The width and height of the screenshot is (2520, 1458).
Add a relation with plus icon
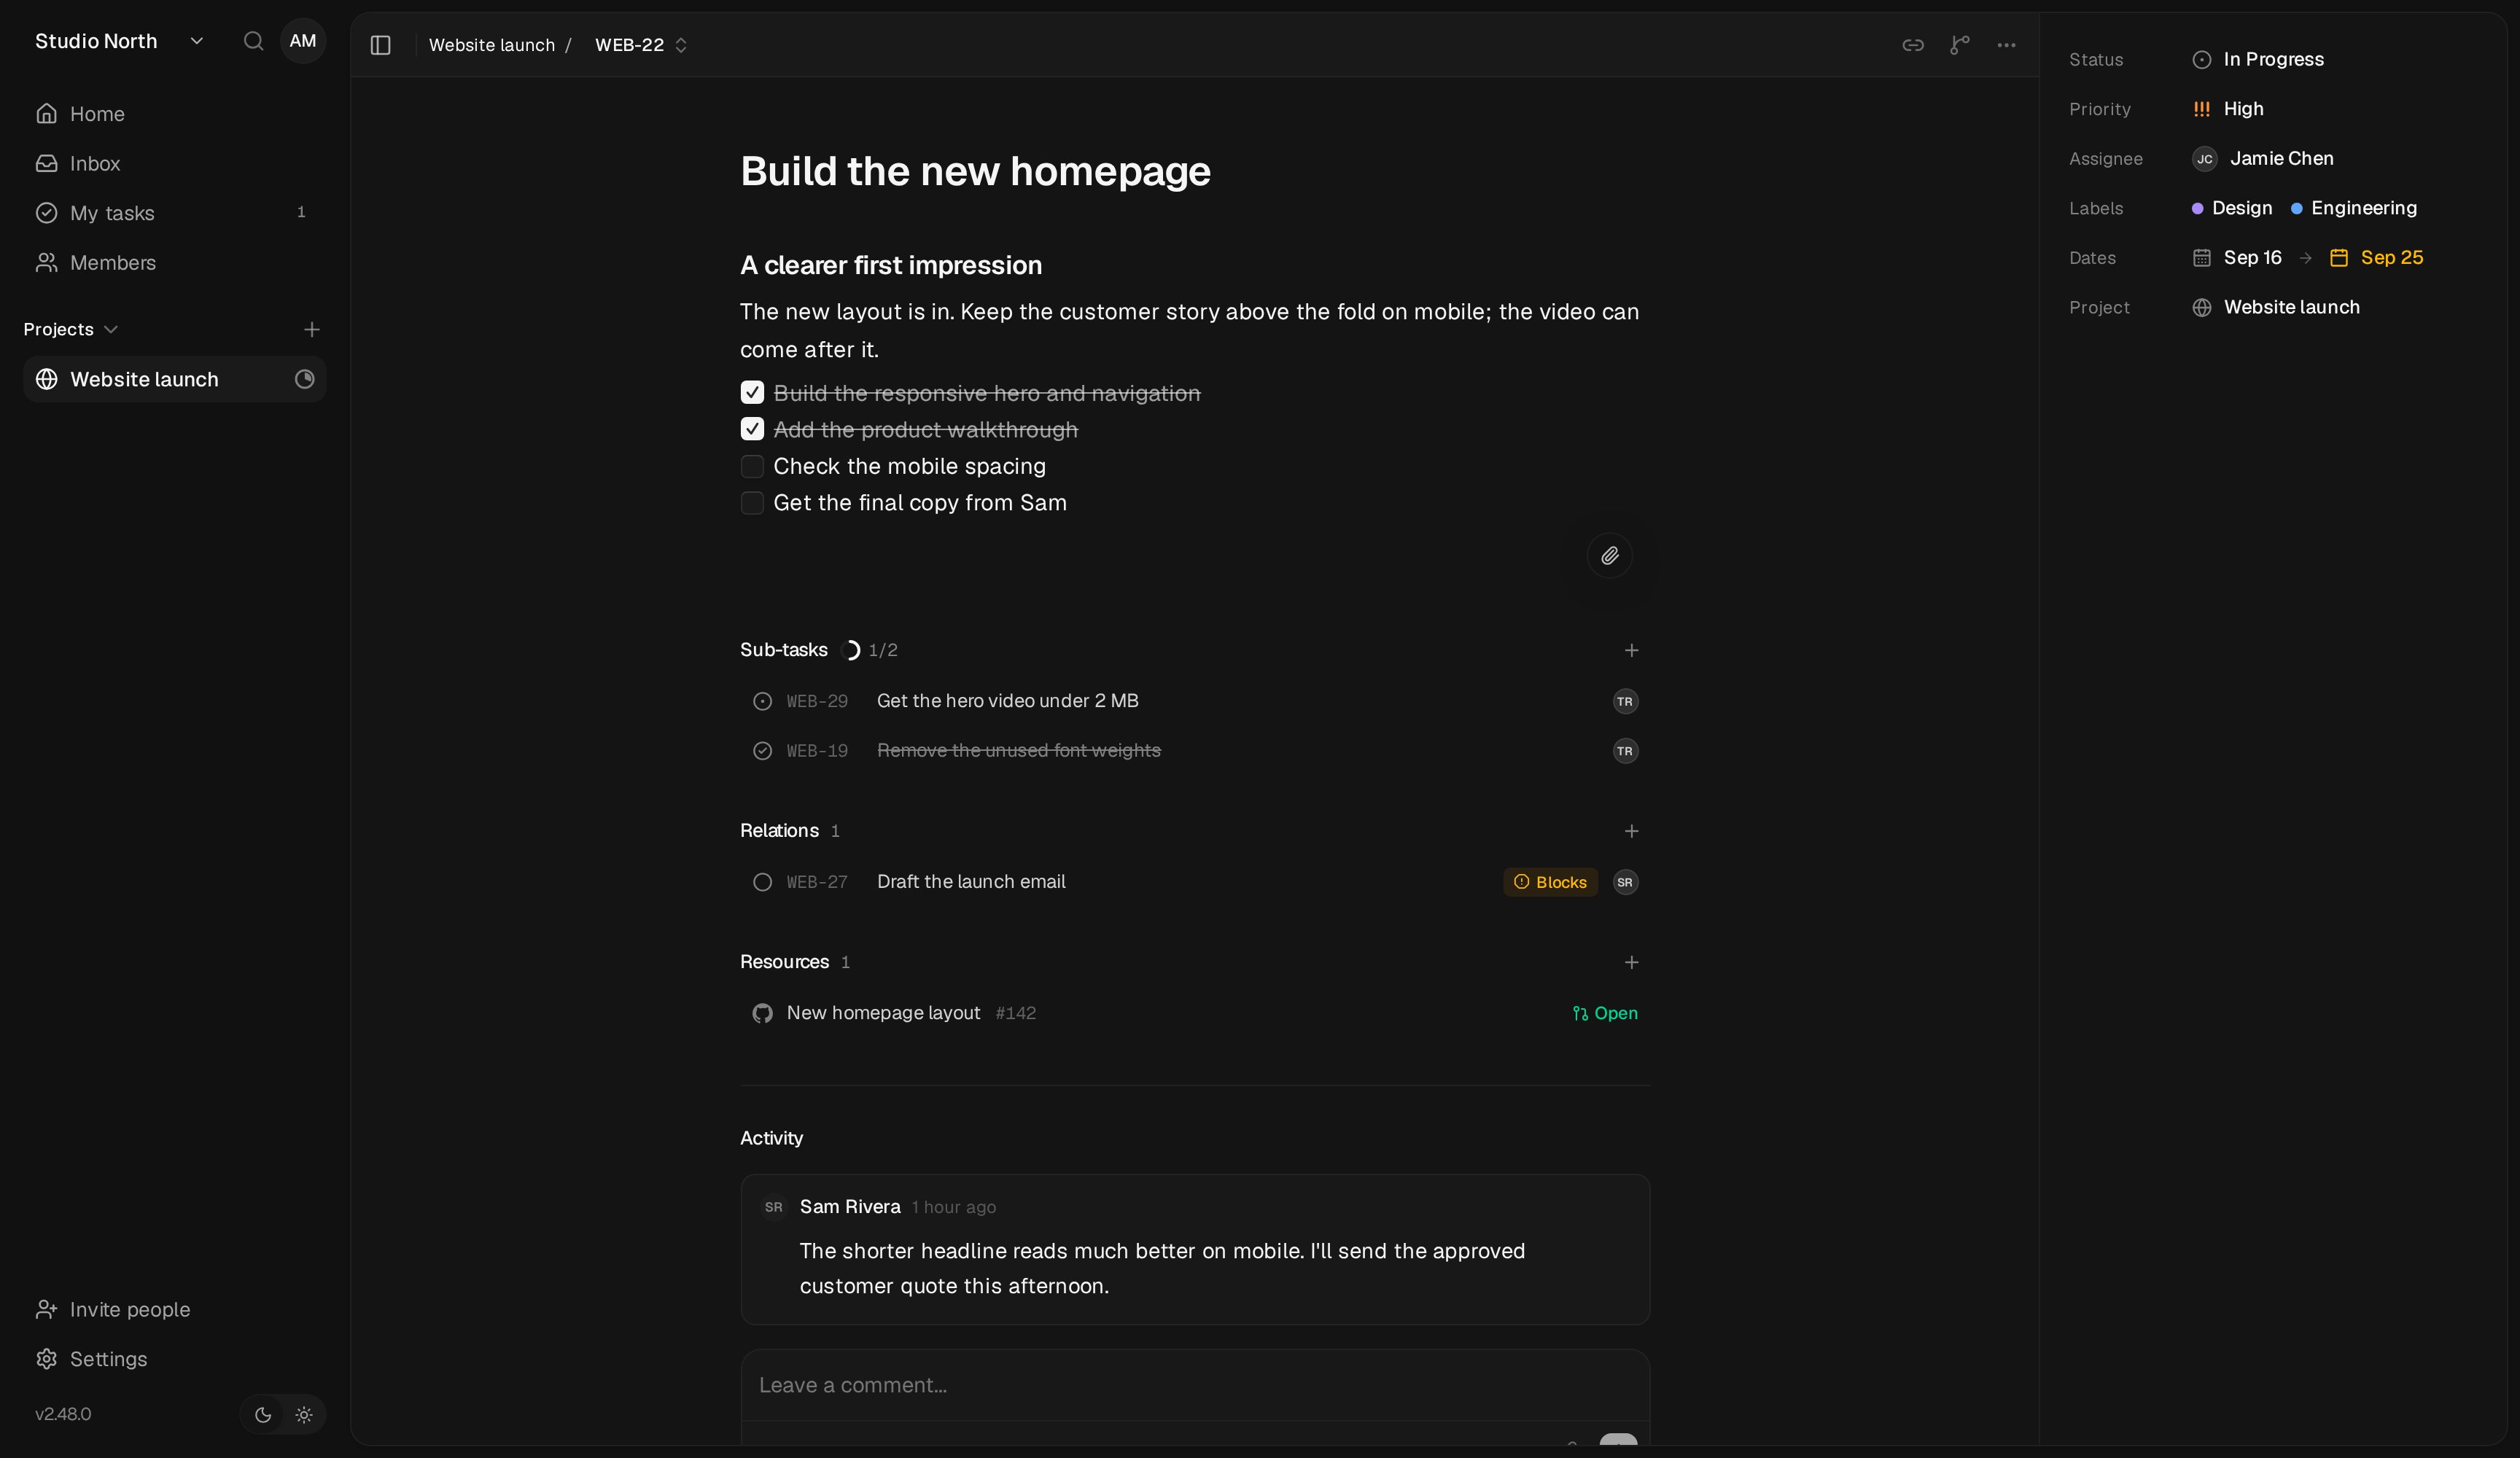coord(1631,831)
